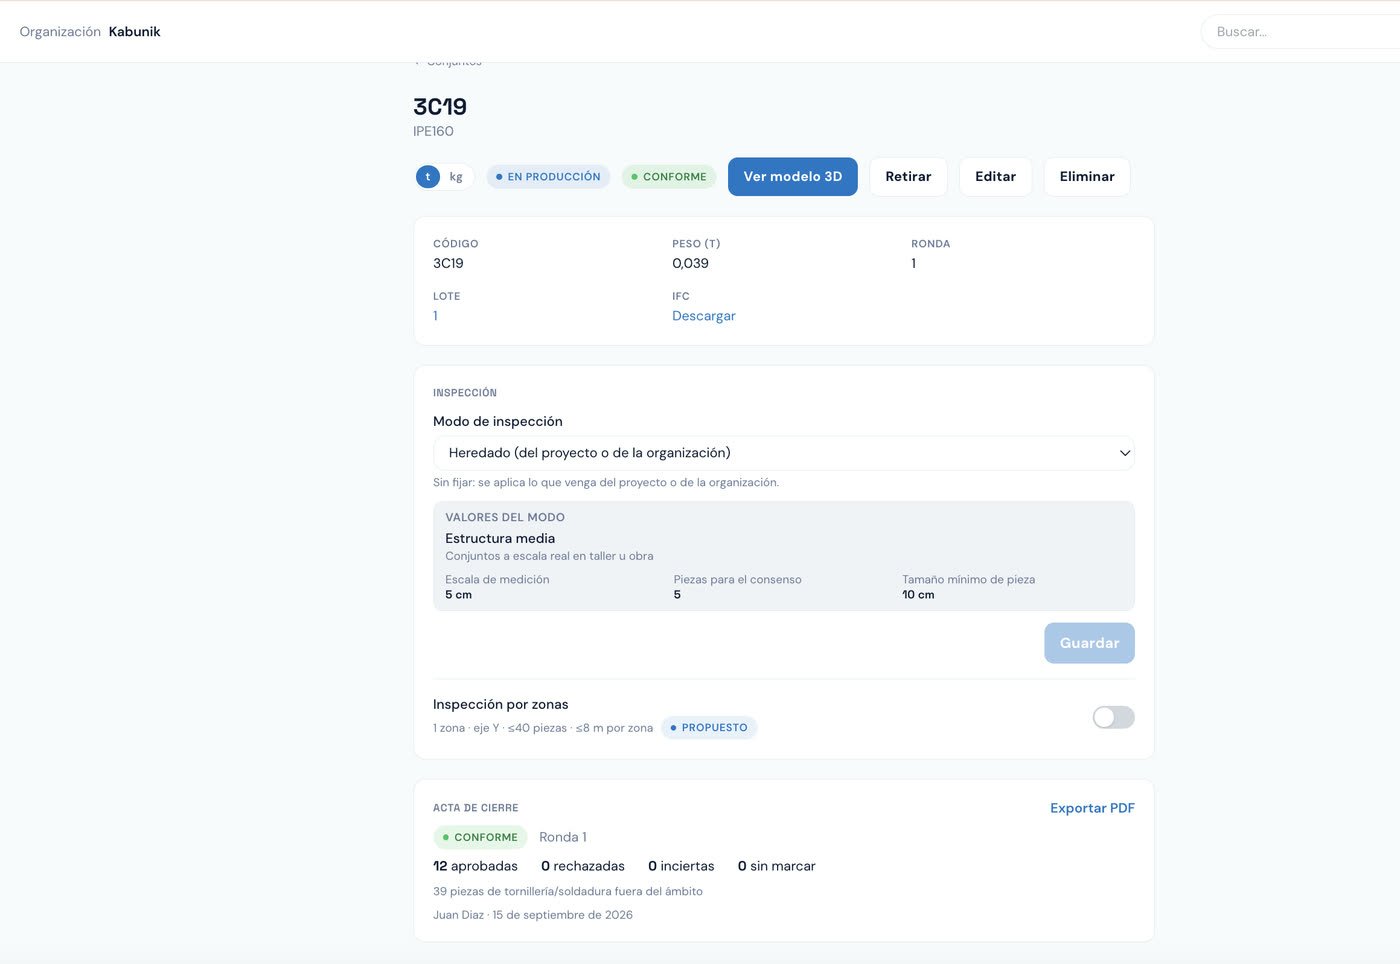
Task: Switch weight unit to tonnes (t)
Action: 428,177
